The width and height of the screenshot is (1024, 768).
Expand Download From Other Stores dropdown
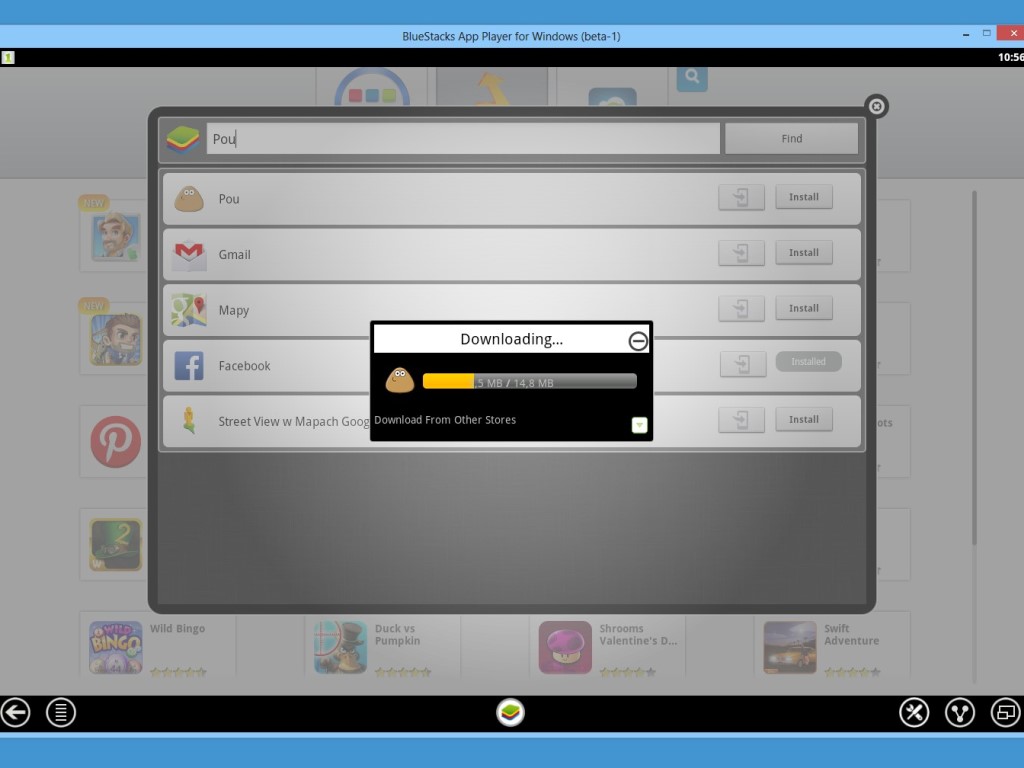point(639,425)
